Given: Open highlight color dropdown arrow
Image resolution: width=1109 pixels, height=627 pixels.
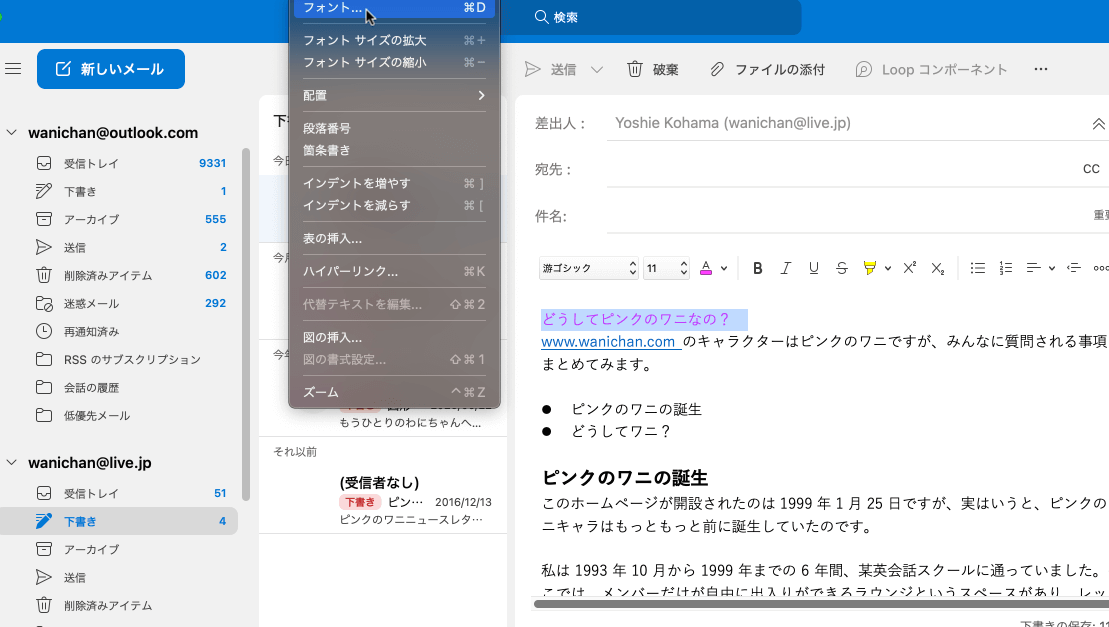Looking at the screenshot, I should tap(888, 269).
